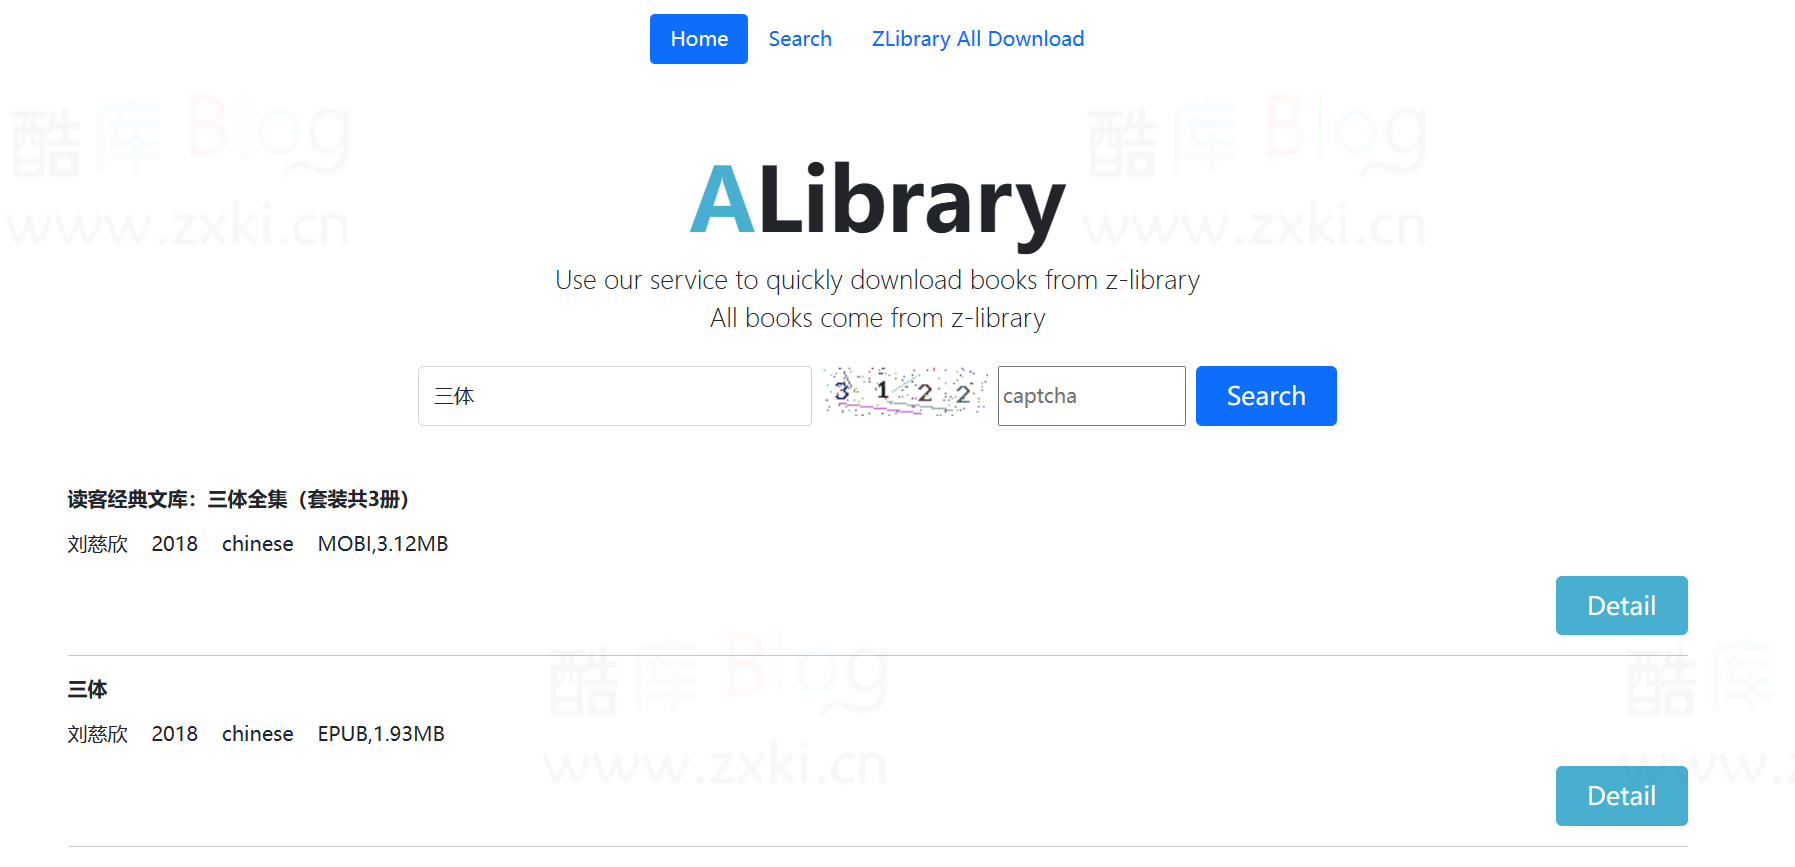Viewport: 1795px width, 867px height.
Task: Open Detail for 三体 EPUB book
Action: [x=1622, y=796]
